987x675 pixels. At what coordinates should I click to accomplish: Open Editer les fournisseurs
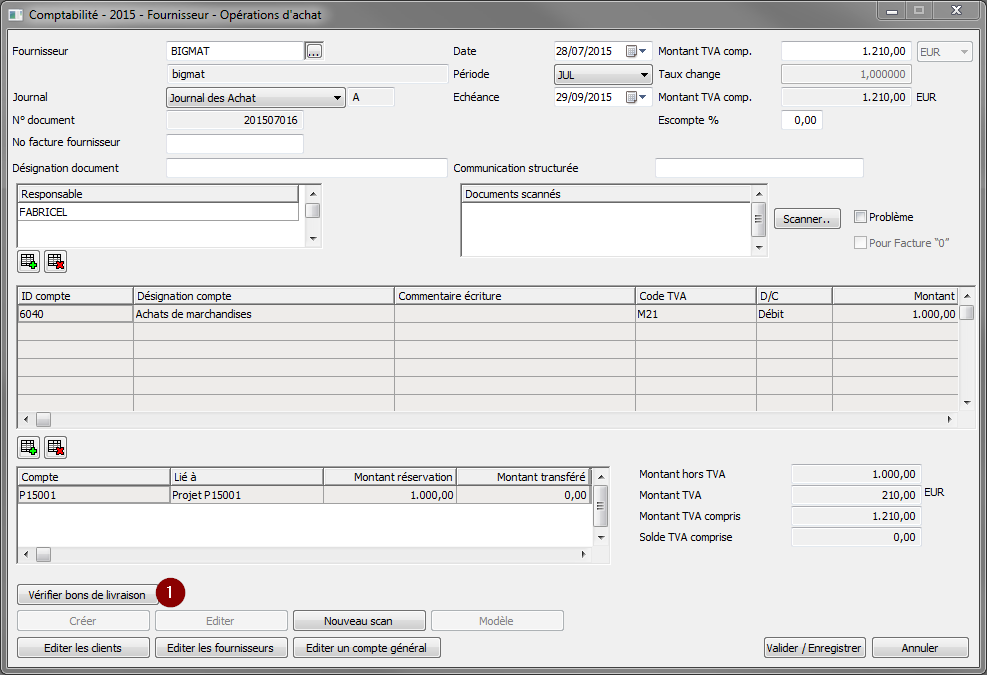click(221, 648)
